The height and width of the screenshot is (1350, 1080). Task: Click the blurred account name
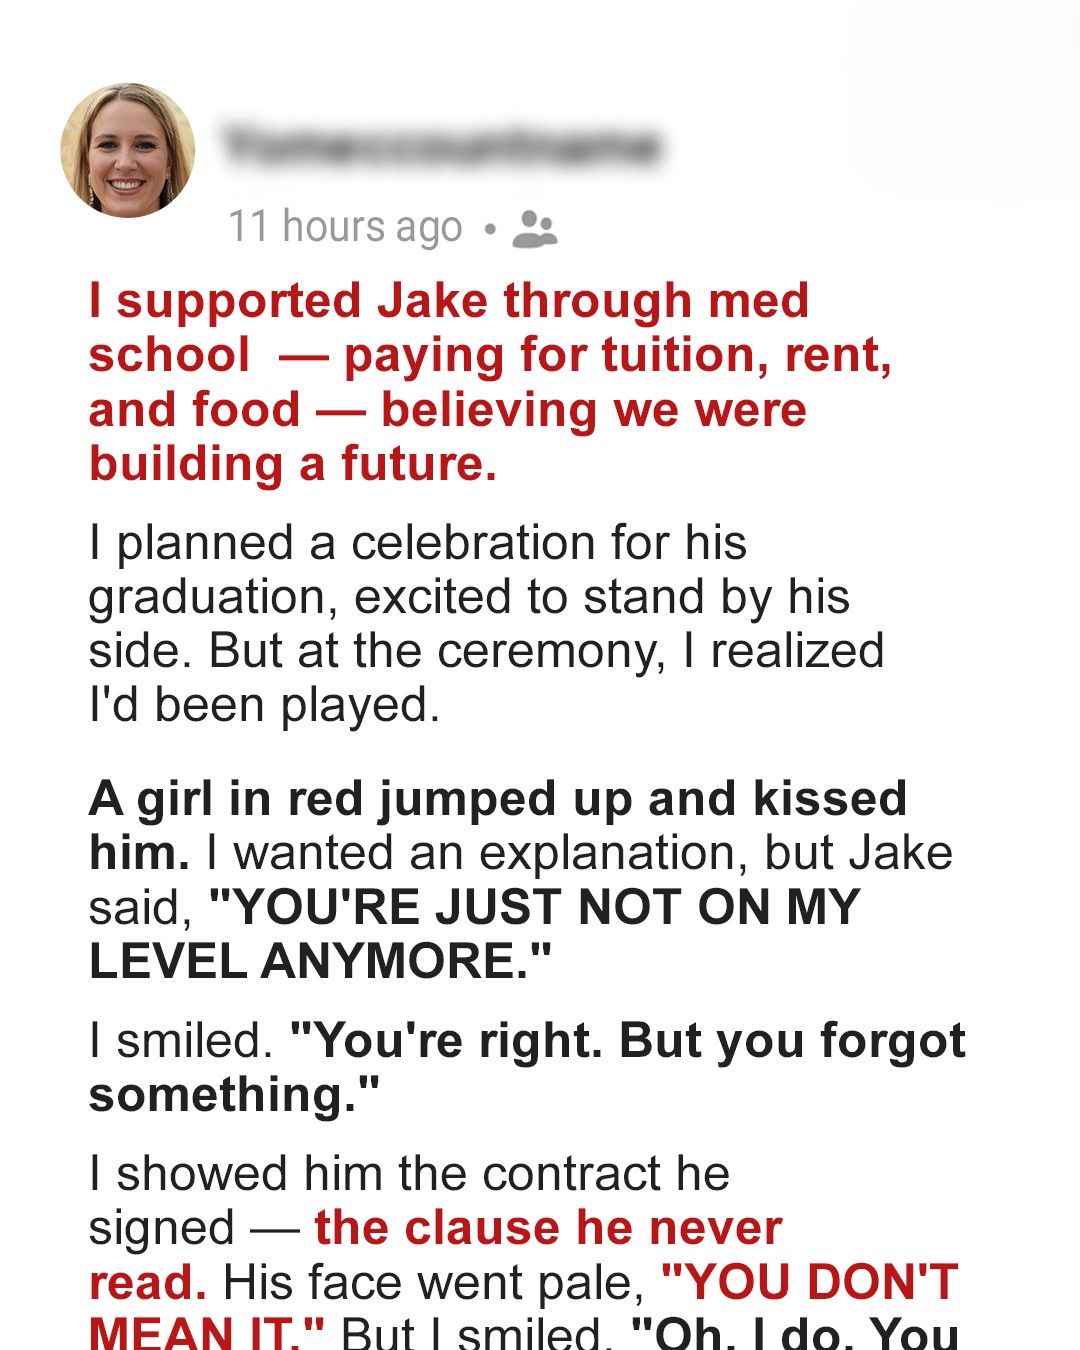441,147
